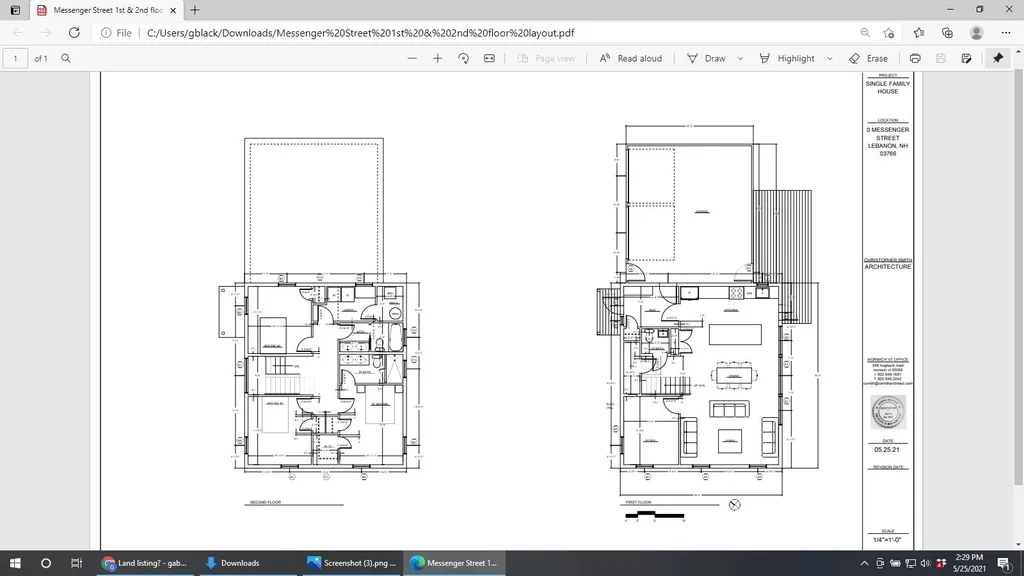
Task: Click the fit to width icon
Action: tap(489, 58)
